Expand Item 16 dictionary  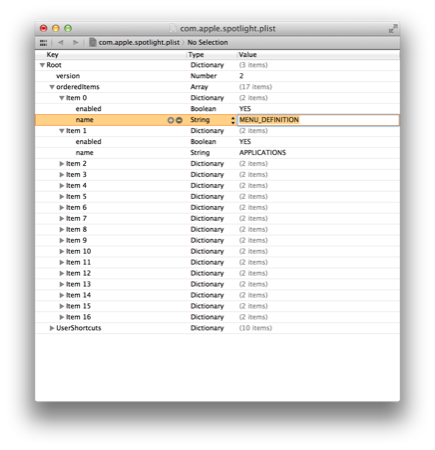pyautogui.click(x=62, y=317)
